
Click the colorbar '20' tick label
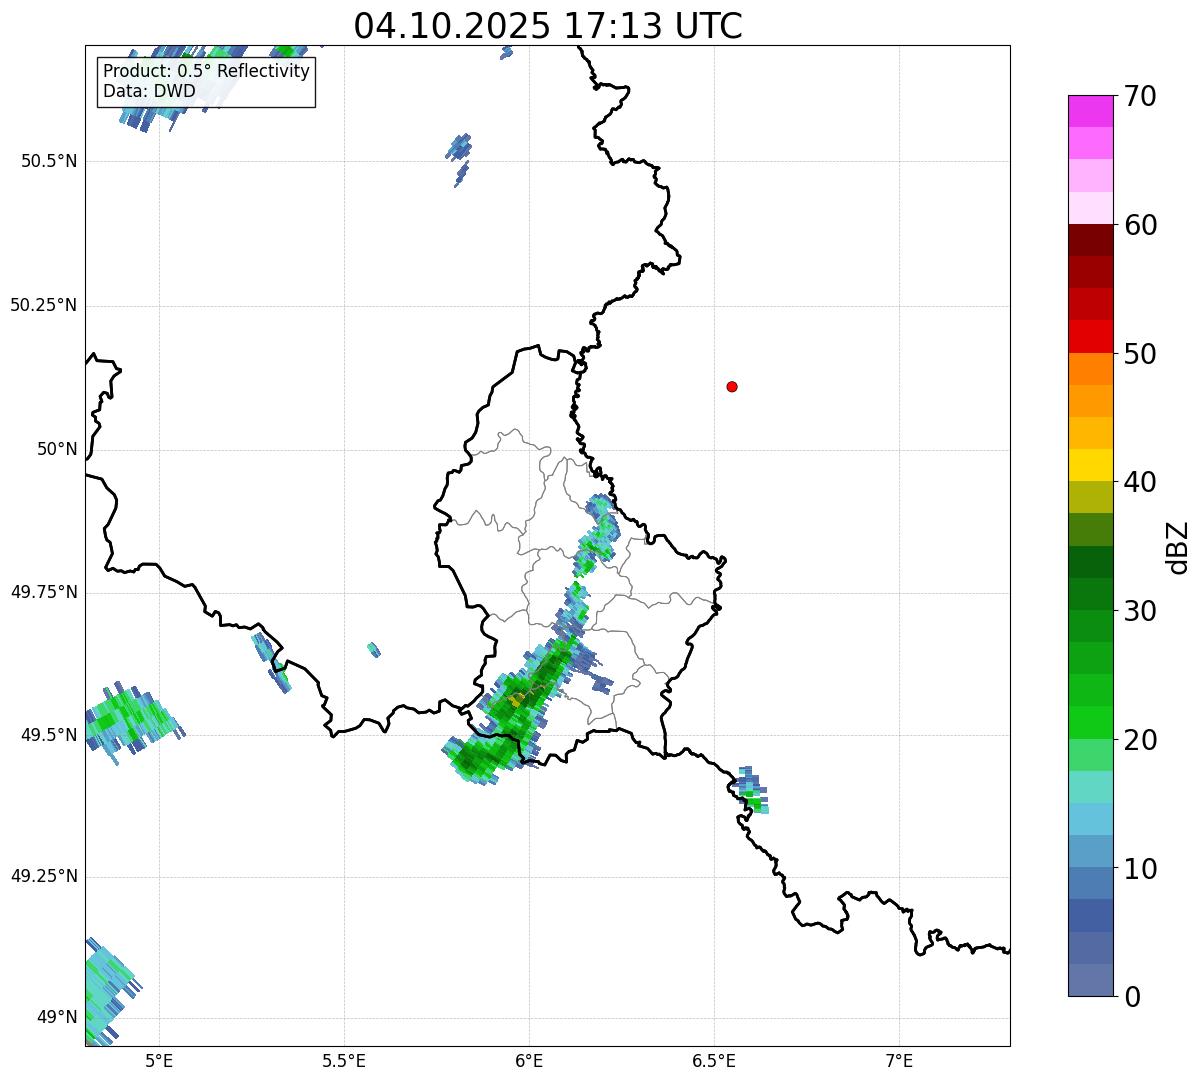1140,740
